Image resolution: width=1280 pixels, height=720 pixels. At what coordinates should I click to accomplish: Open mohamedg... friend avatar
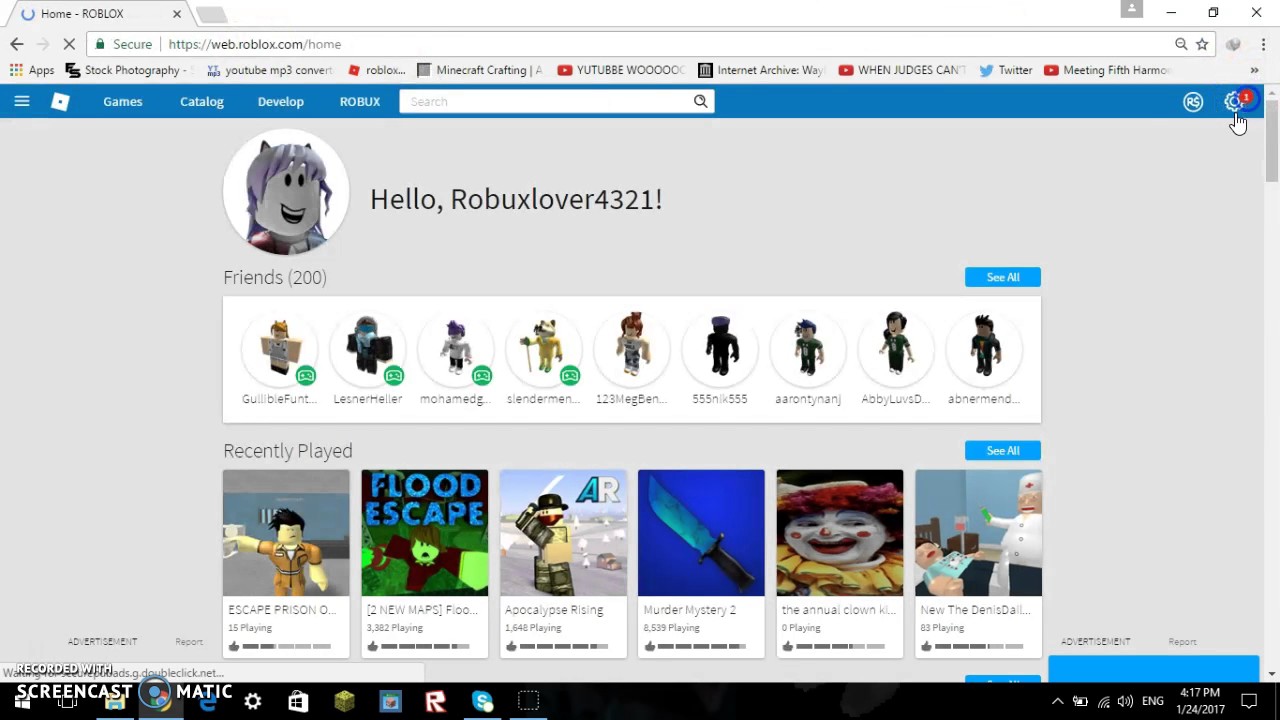pos(455,348)
